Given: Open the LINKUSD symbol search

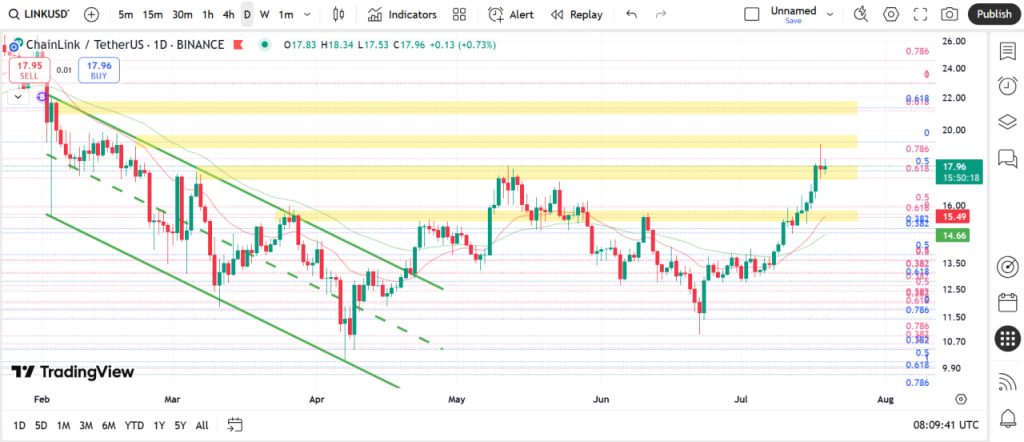Looking at the screenshot, I should pyautogui.click(x=39, y=14).
